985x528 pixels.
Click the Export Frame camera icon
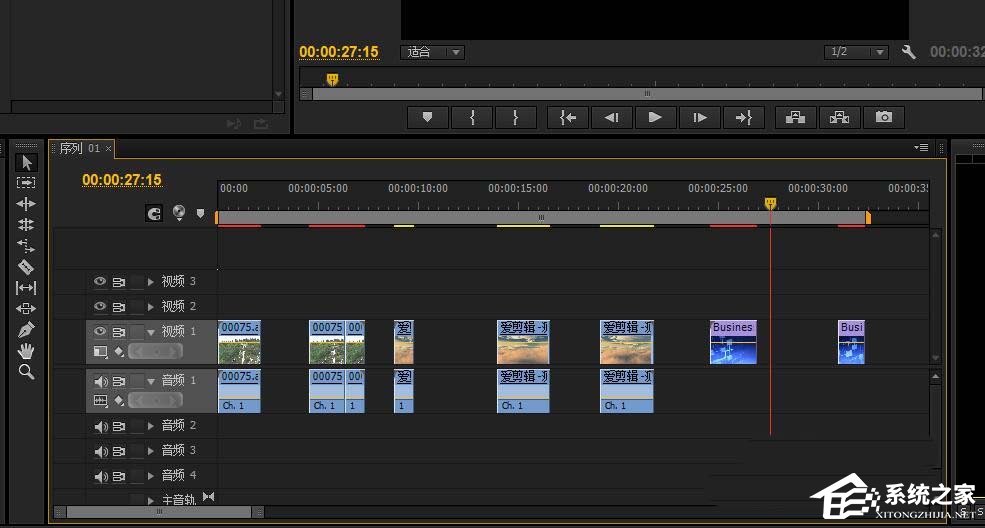tap(883, 117)
